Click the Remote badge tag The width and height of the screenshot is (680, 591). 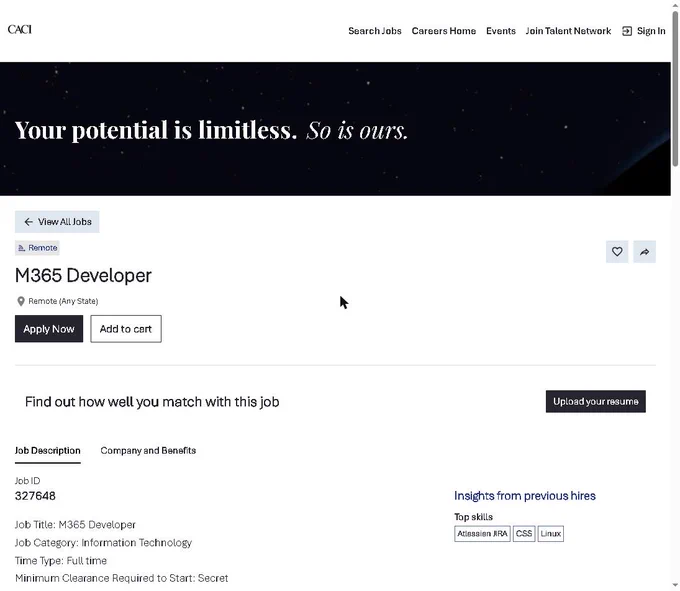click(x=37, y=248)
